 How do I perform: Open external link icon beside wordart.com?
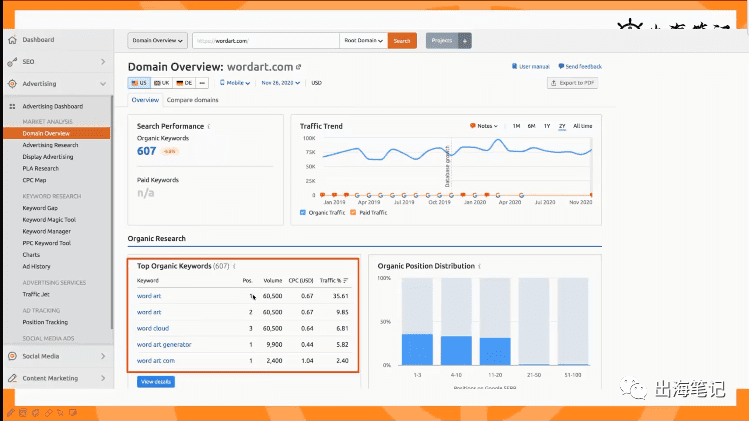tap(299, 67)
